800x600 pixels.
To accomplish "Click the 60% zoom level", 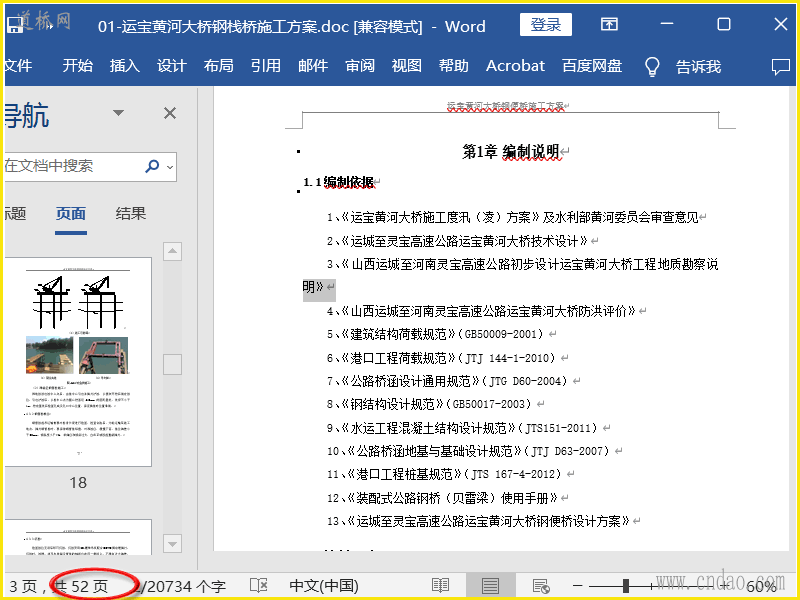I will click(762, 587).
